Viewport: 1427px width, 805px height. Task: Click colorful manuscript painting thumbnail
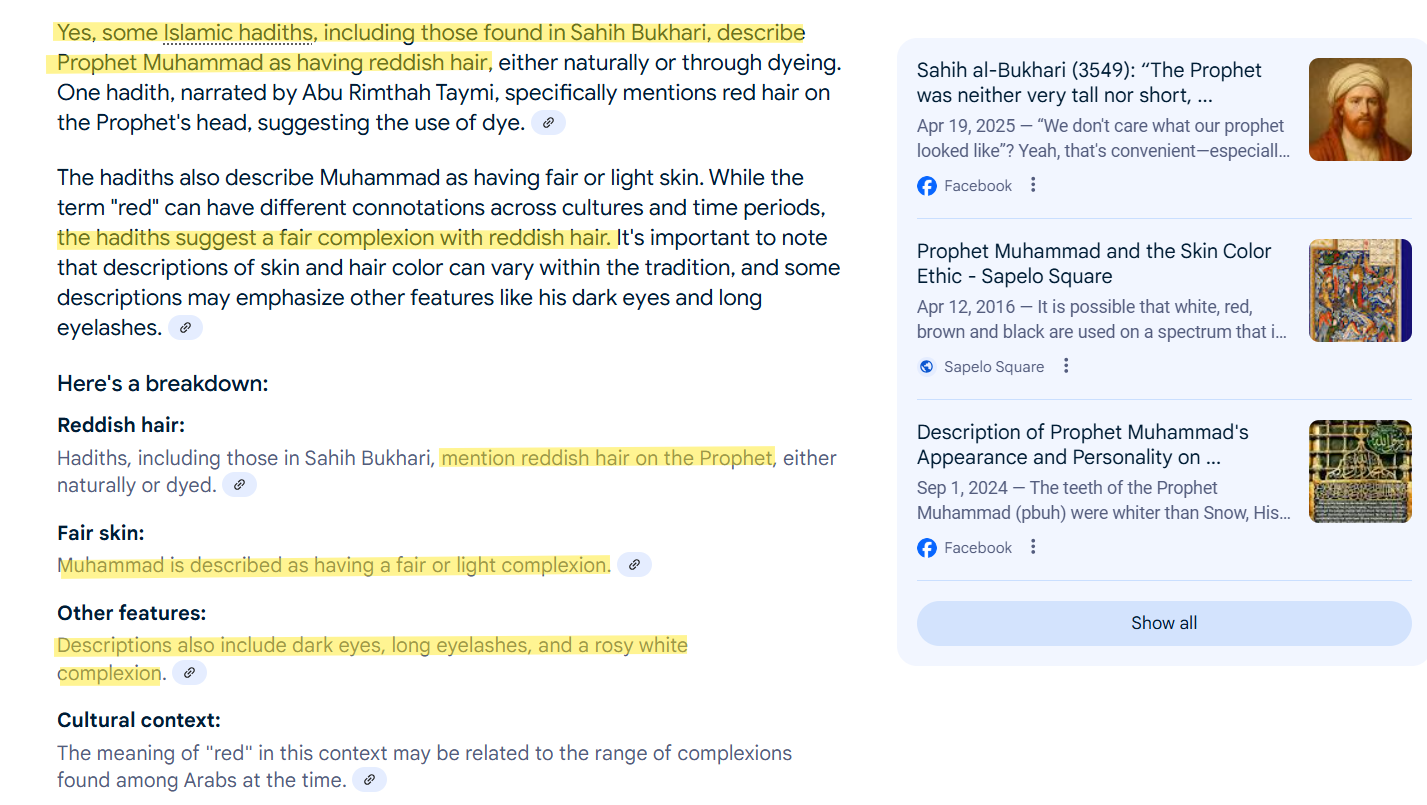pos(1360,291)
